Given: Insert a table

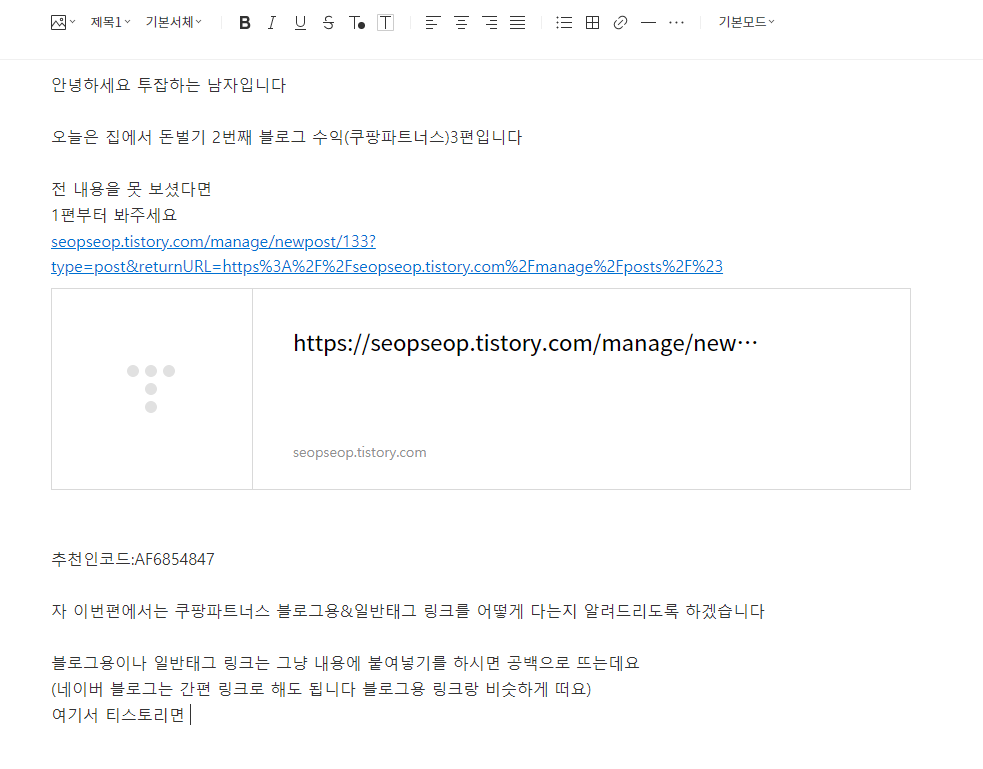Looking at the screenshot, I should click(592, 23).
